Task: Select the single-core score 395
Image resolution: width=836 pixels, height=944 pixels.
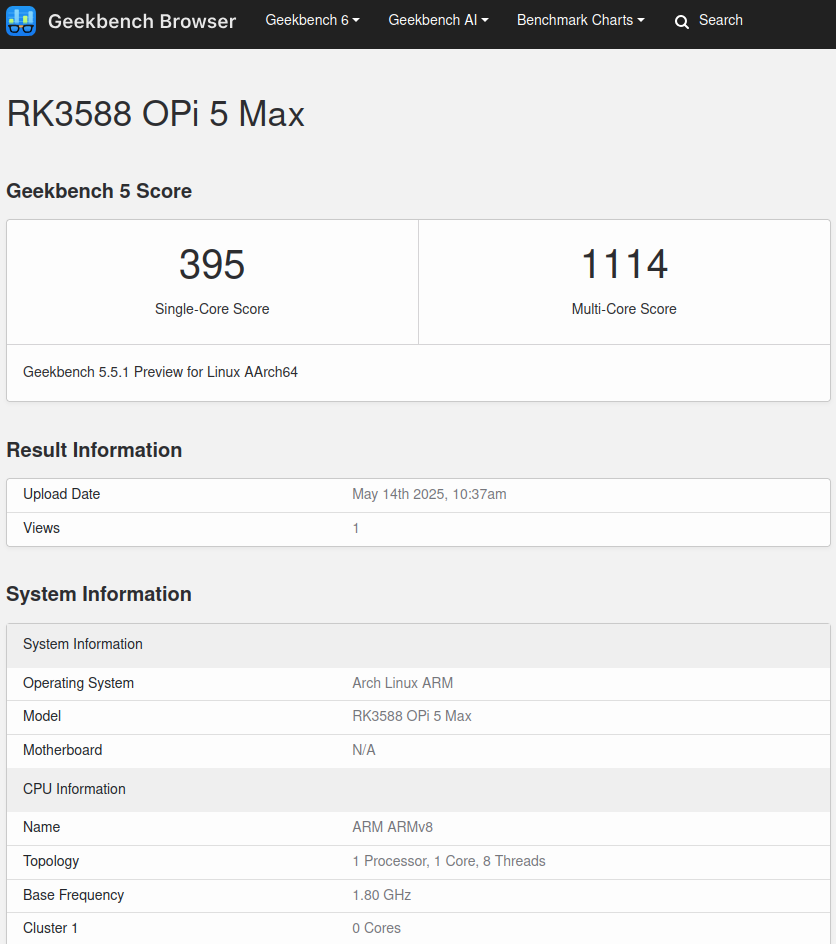Action: coord(212,264)
